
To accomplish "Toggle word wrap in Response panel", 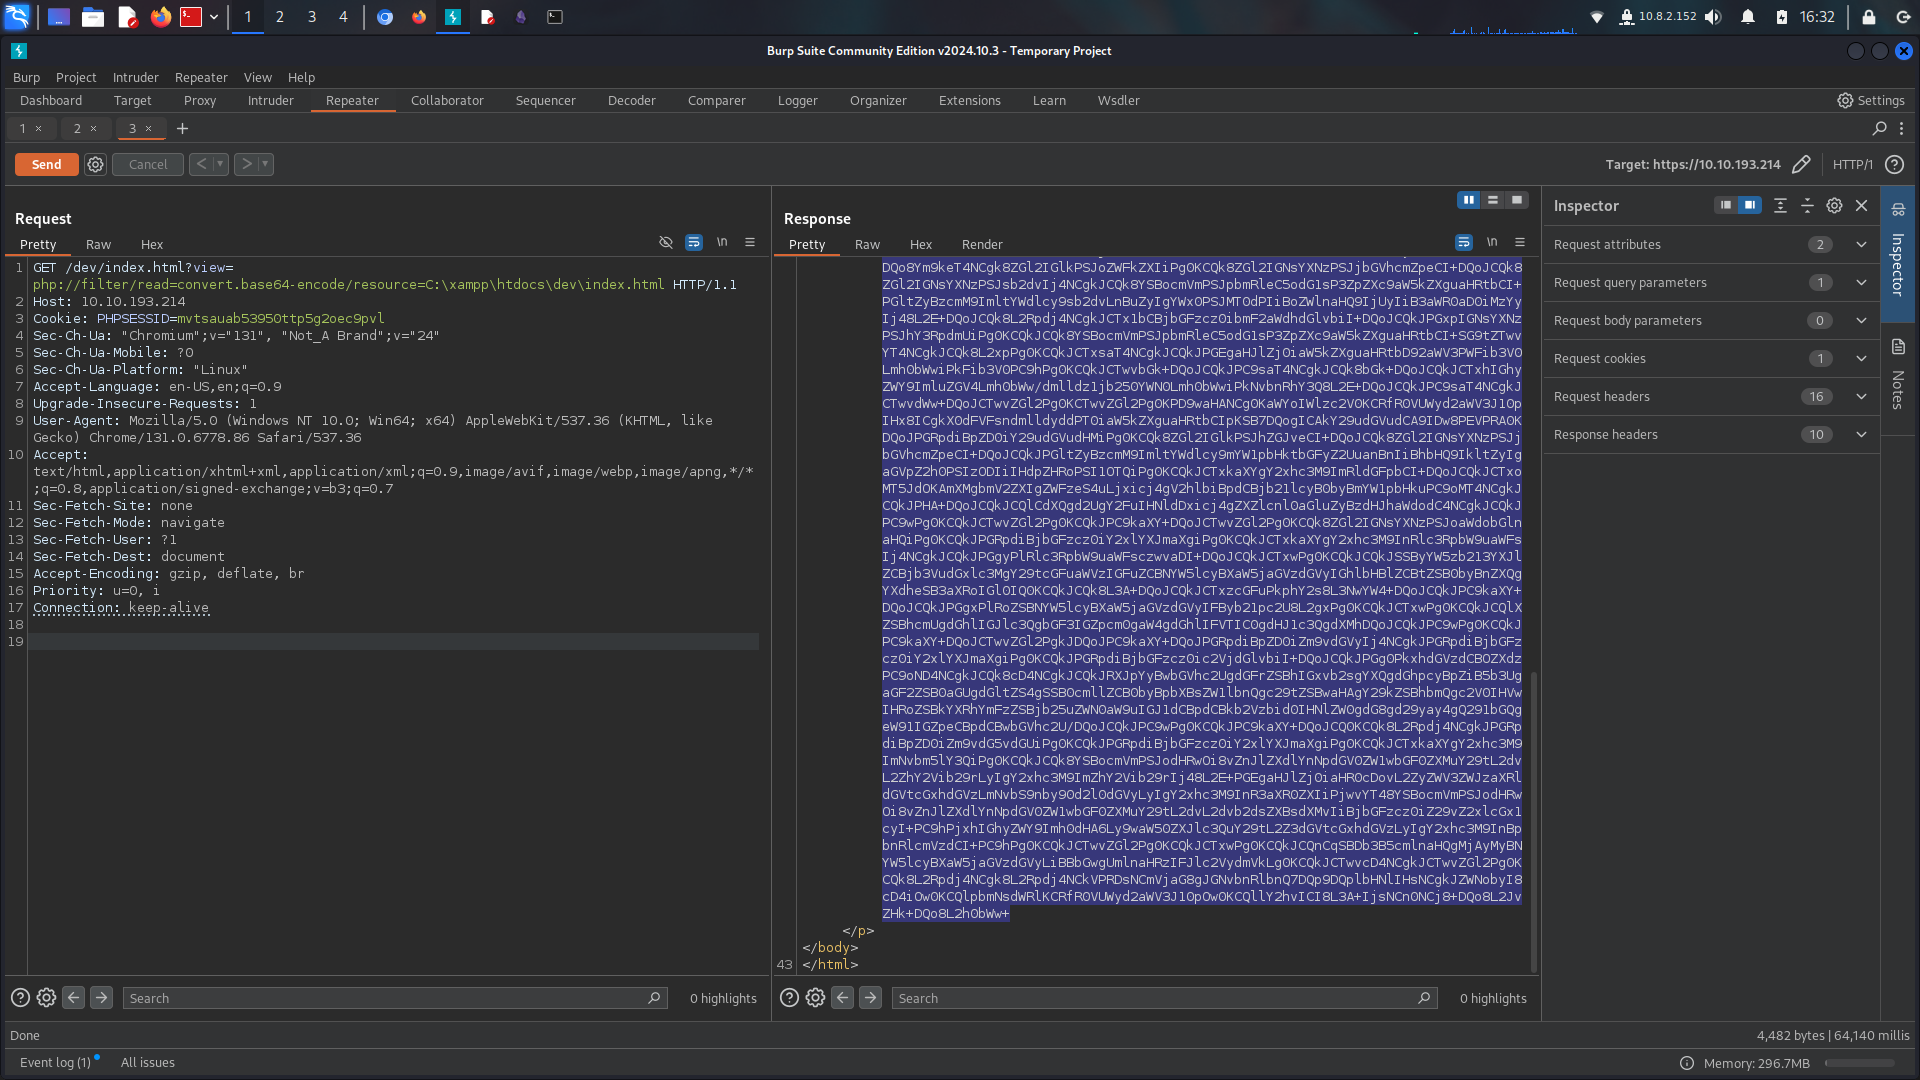I will [1464, 243].
